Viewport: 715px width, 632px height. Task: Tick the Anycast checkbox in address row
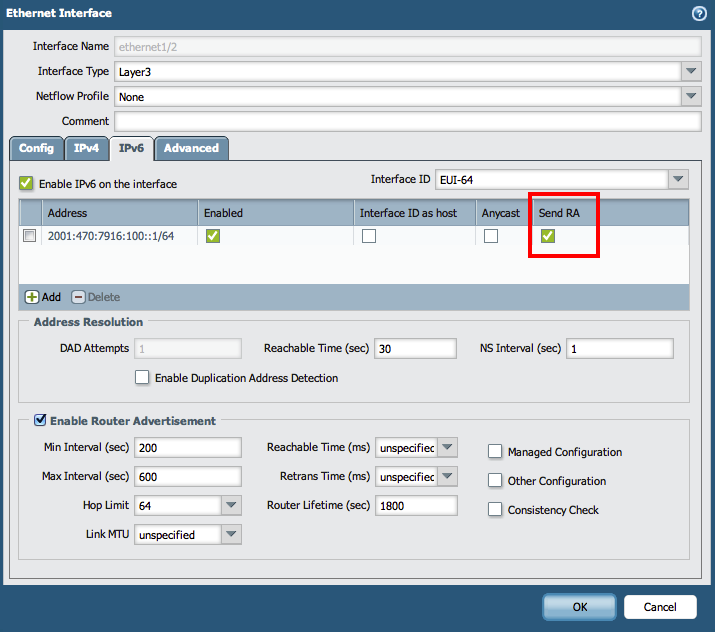491,236
